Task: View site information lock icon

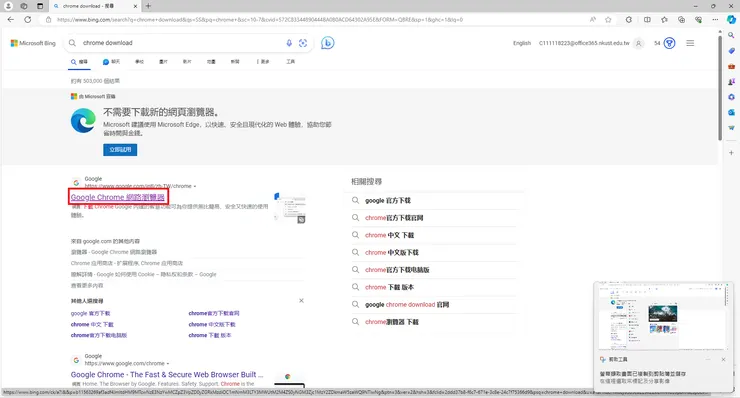Action: click(x=48, y=20)
